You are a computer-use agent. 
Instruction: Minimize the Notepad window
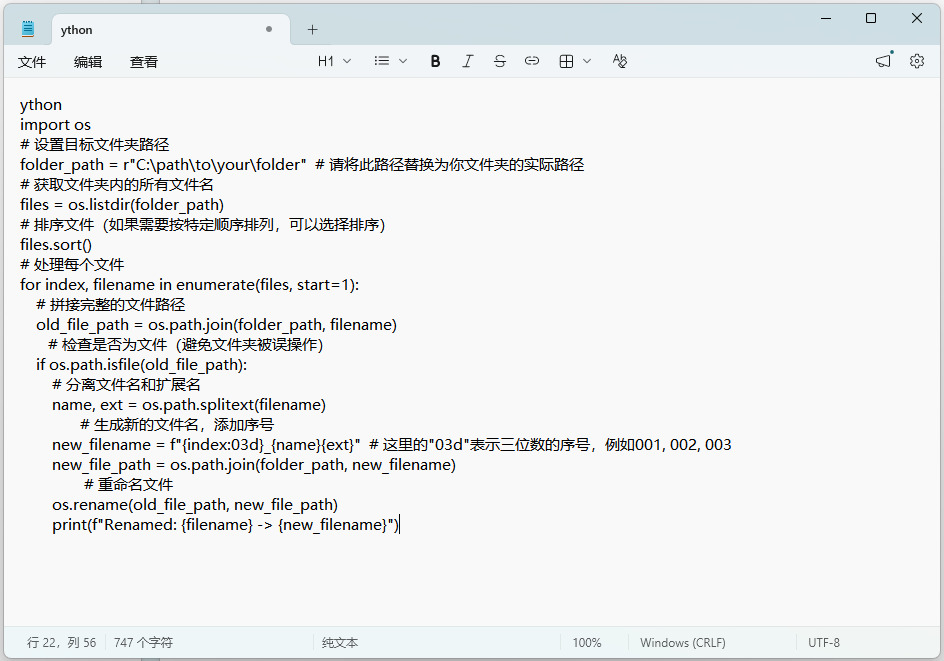pos(826,19)
